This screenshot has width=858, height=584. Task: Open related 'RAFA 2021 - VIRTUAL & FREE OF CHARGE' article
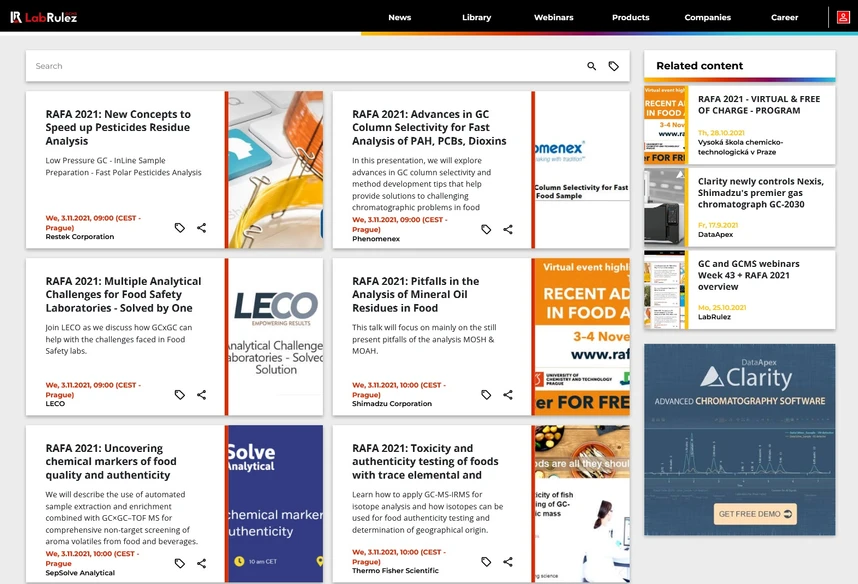pos(759,105)
